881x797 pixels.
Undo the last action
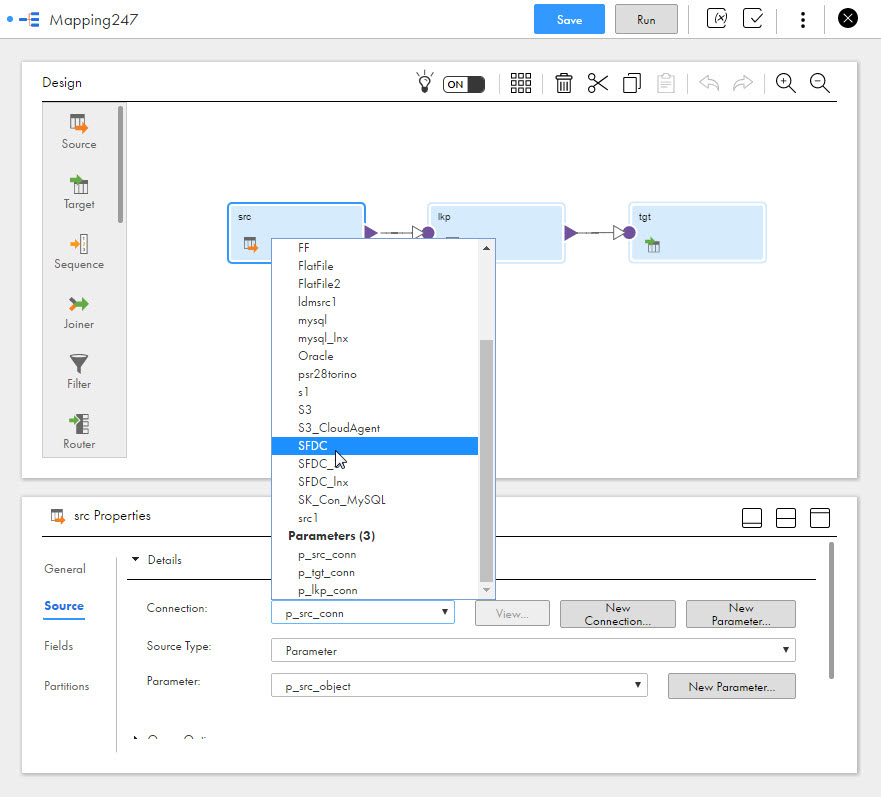[x=709, y=83]
